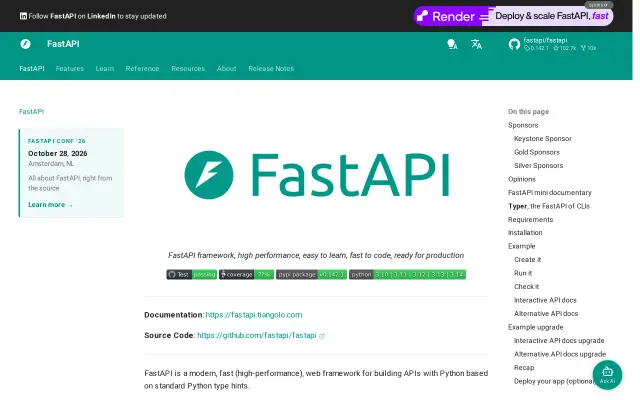Click the coverage badge
This screenshot has width=640, height=400.
click(246, 275)
